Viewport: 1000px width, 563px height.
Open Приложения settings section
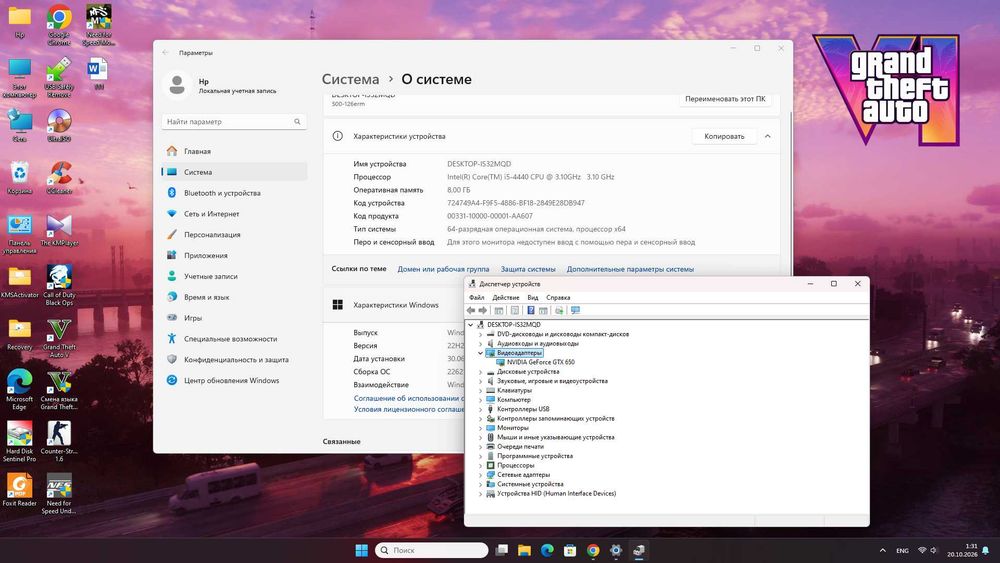click(x=234, y=255)
